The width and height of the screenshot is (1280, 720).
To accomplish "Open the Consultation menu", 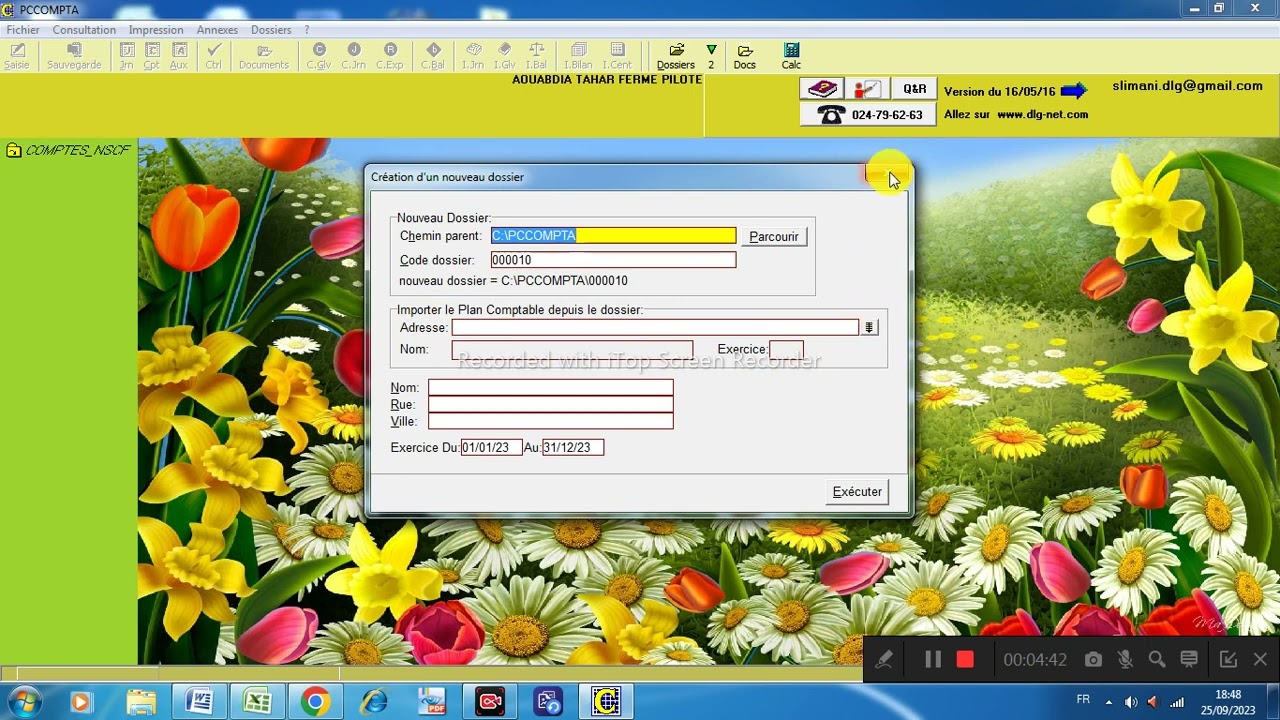I will pyautogui.click(x=84, y=30).
